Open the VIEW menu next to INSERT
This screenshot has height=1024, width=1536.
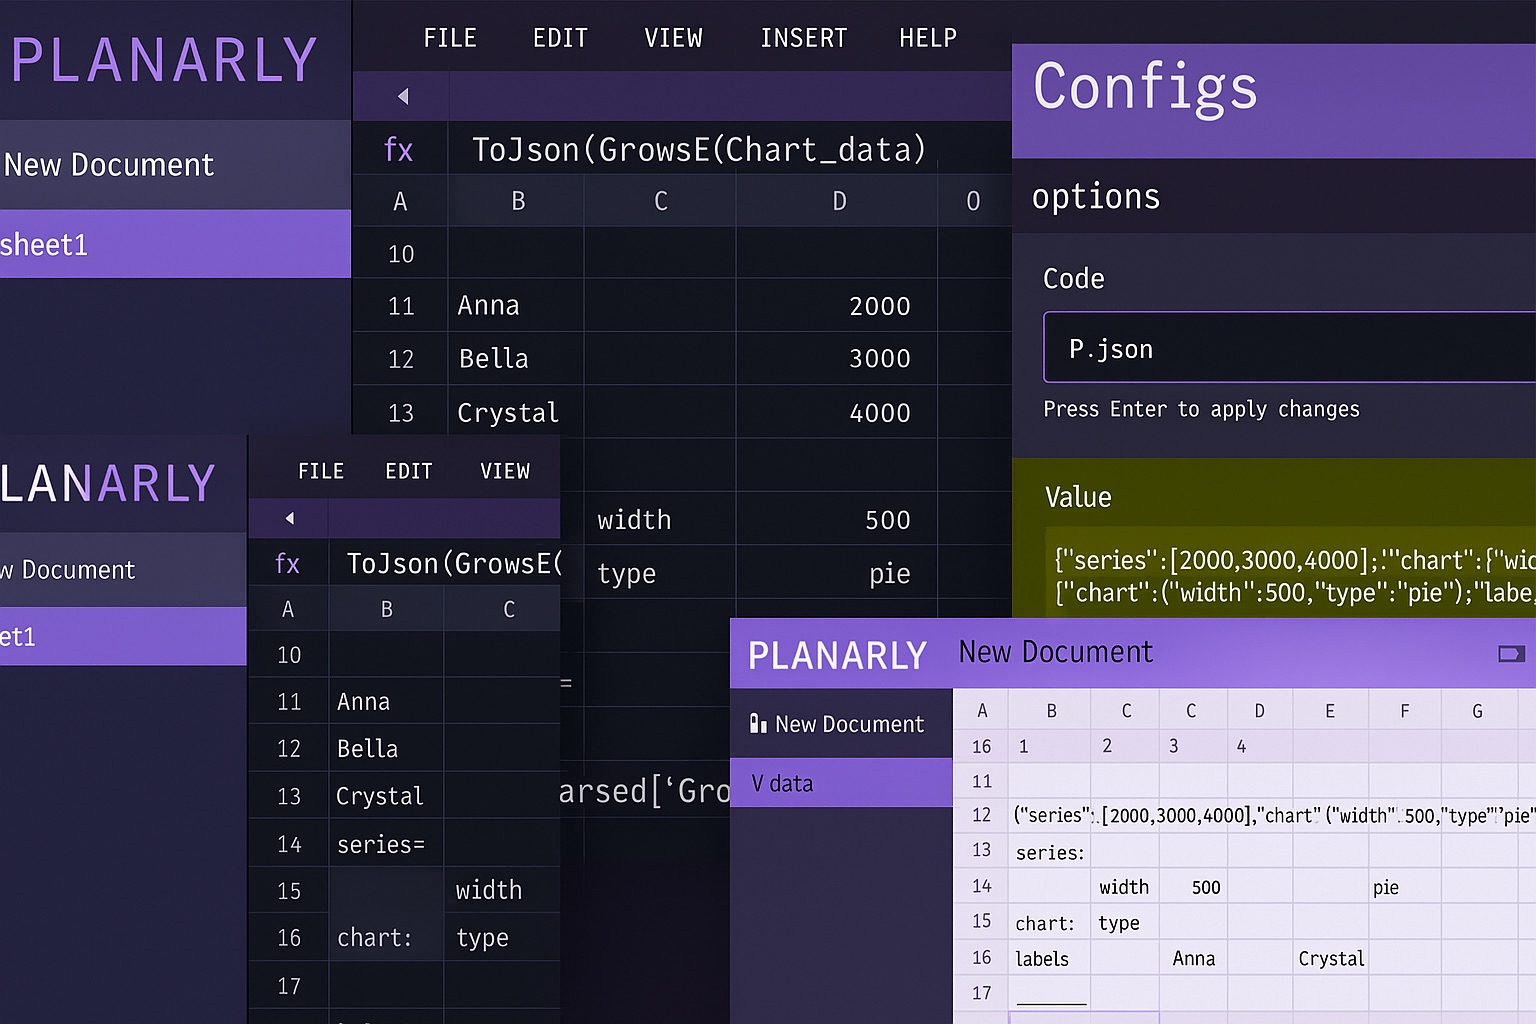click(x=673, y=38)
